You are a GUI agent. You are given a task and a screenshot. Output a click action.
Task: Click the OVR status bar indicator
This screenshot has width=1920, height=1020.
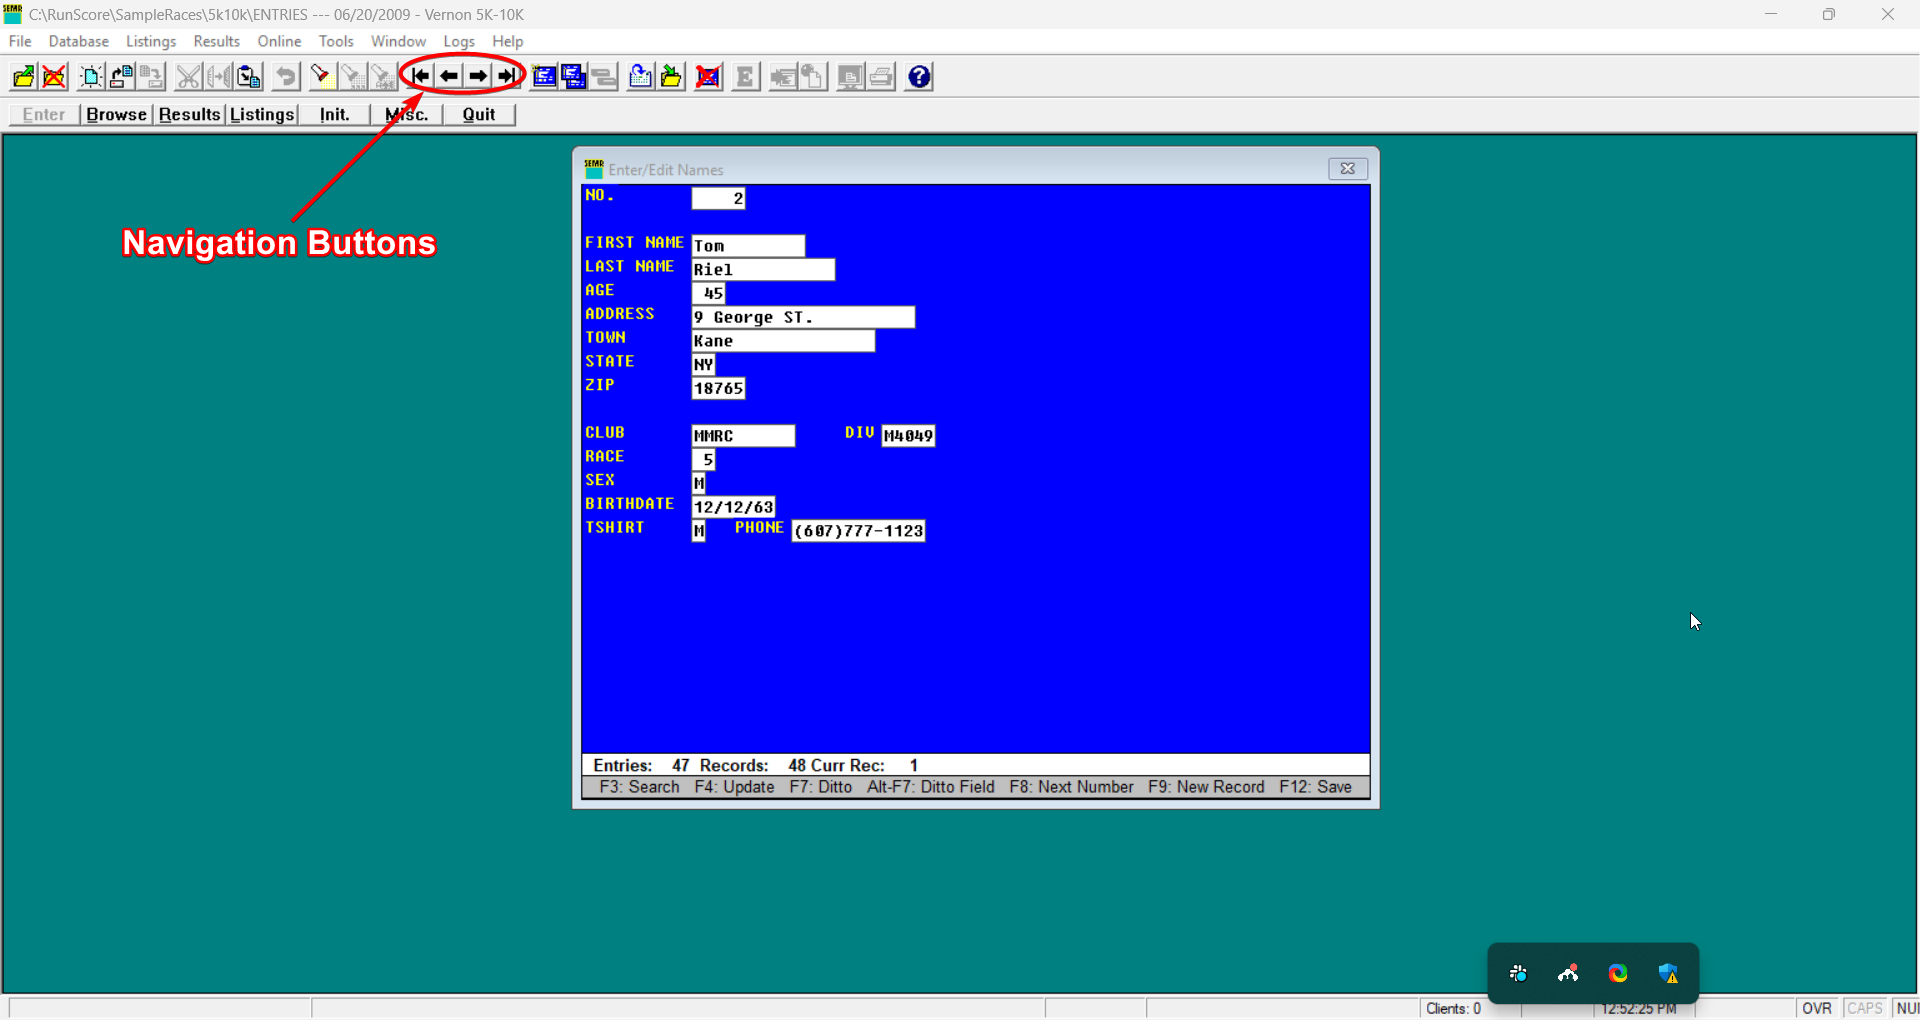pos(1817,1008)
